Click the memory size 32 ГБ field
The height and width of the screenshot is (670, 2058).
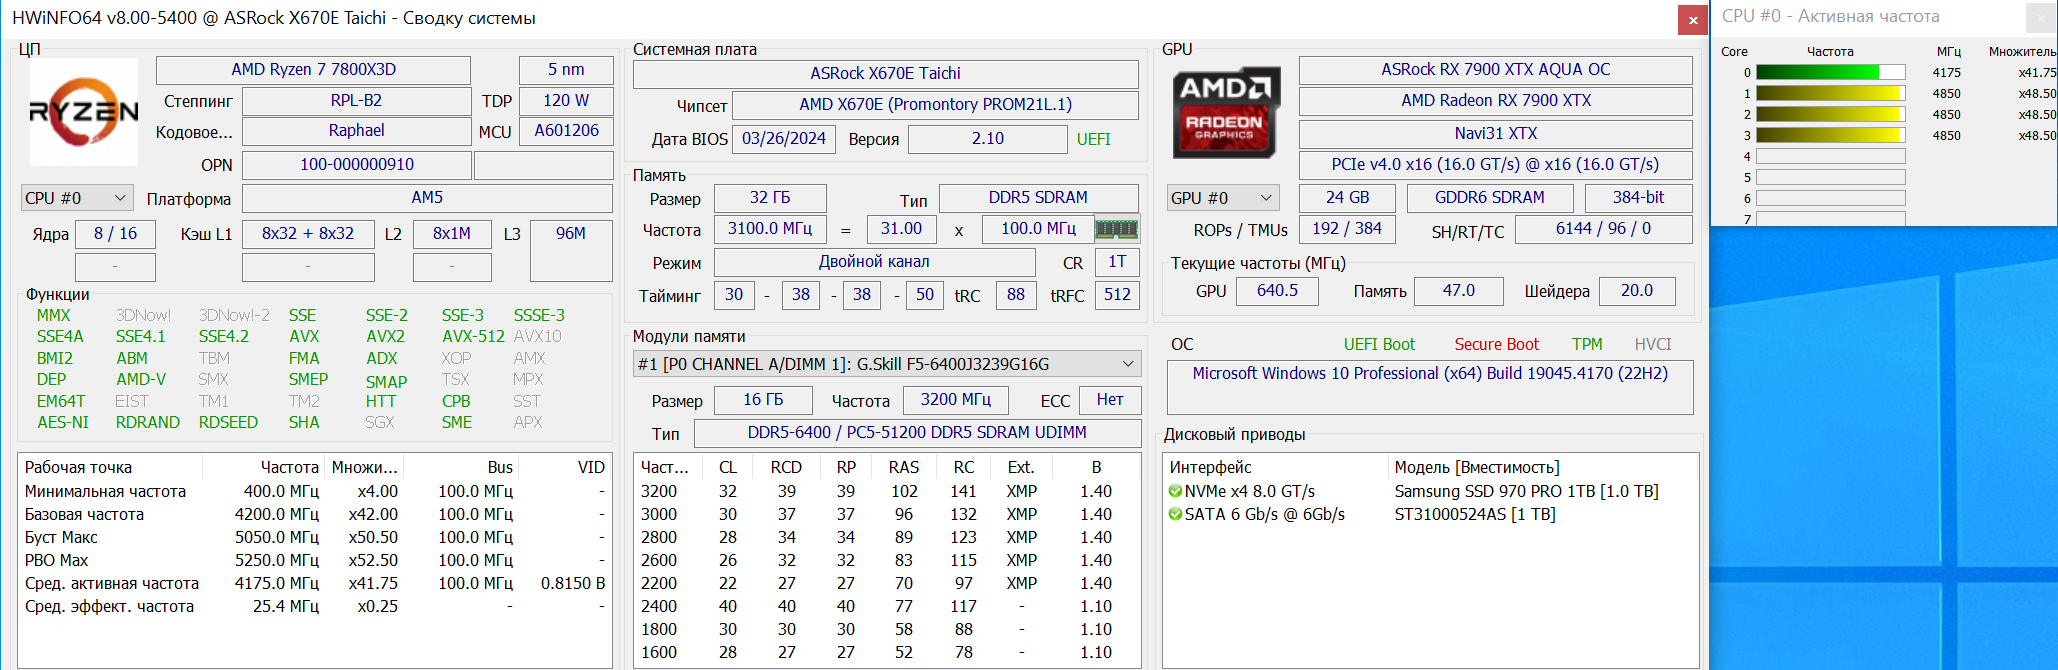coord(770,198)
